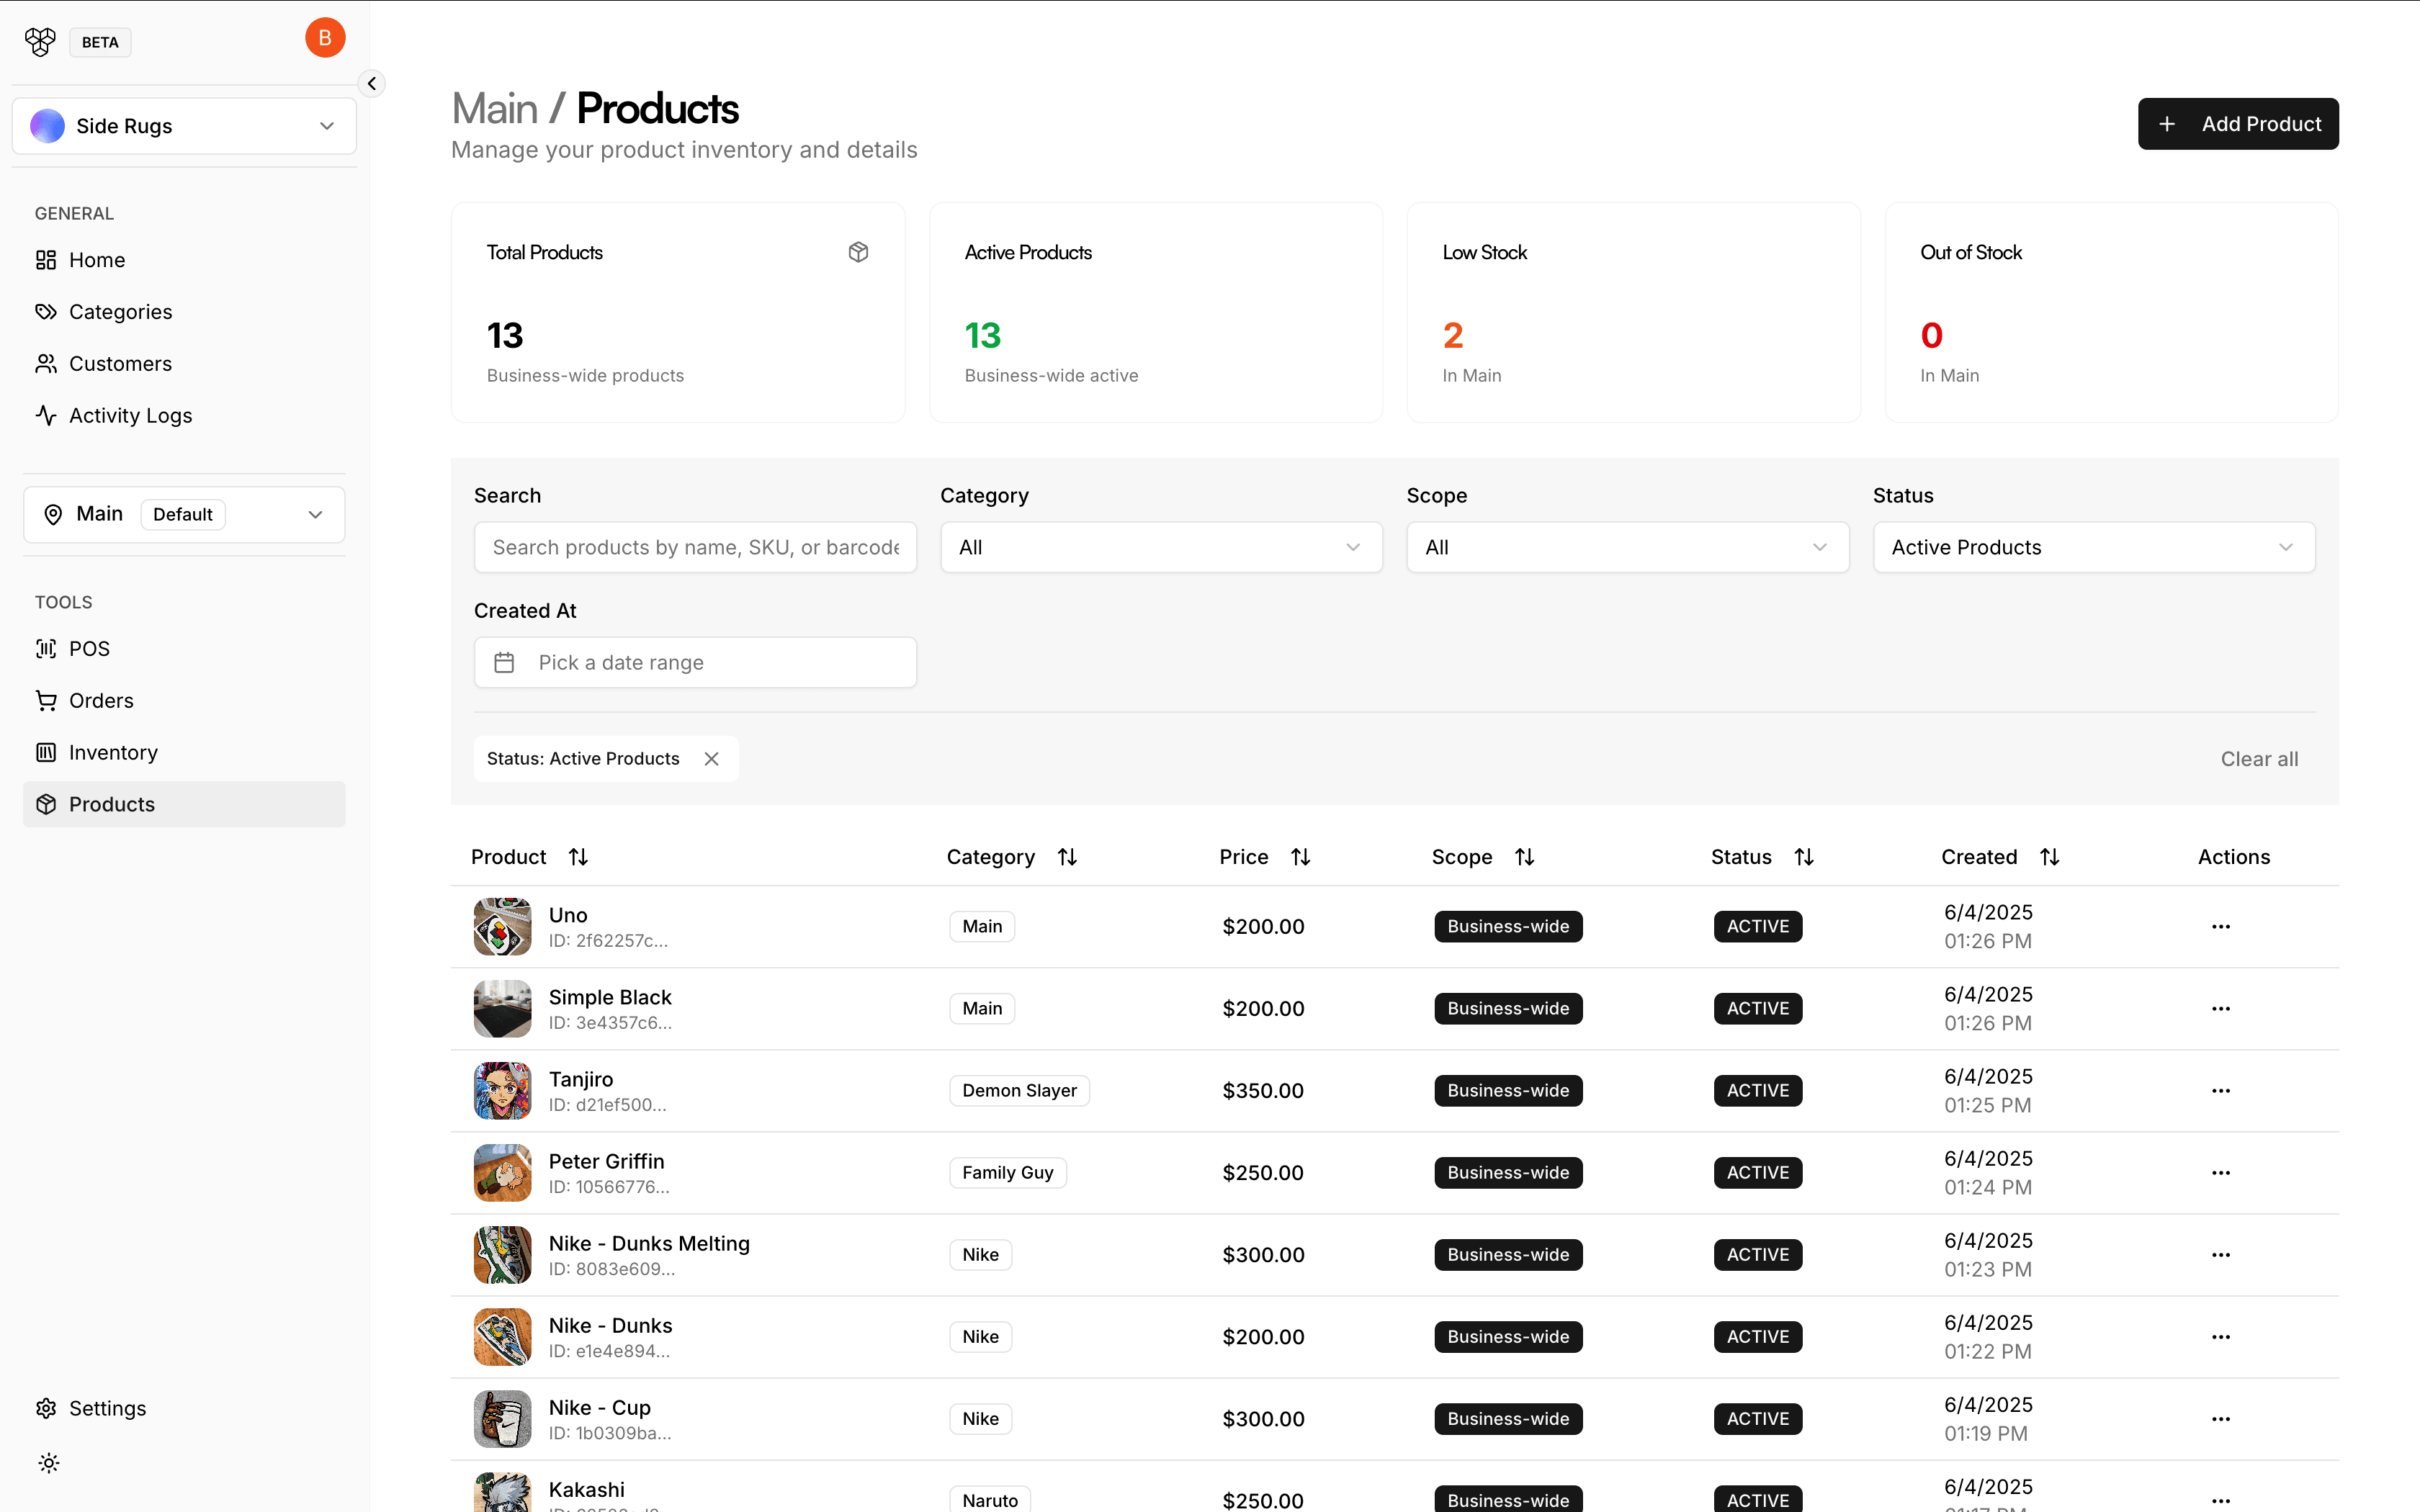Open the Status filter dropdown
Image resolution: width=2420 pixels, height=1512 pixels.
[2094, 548]
